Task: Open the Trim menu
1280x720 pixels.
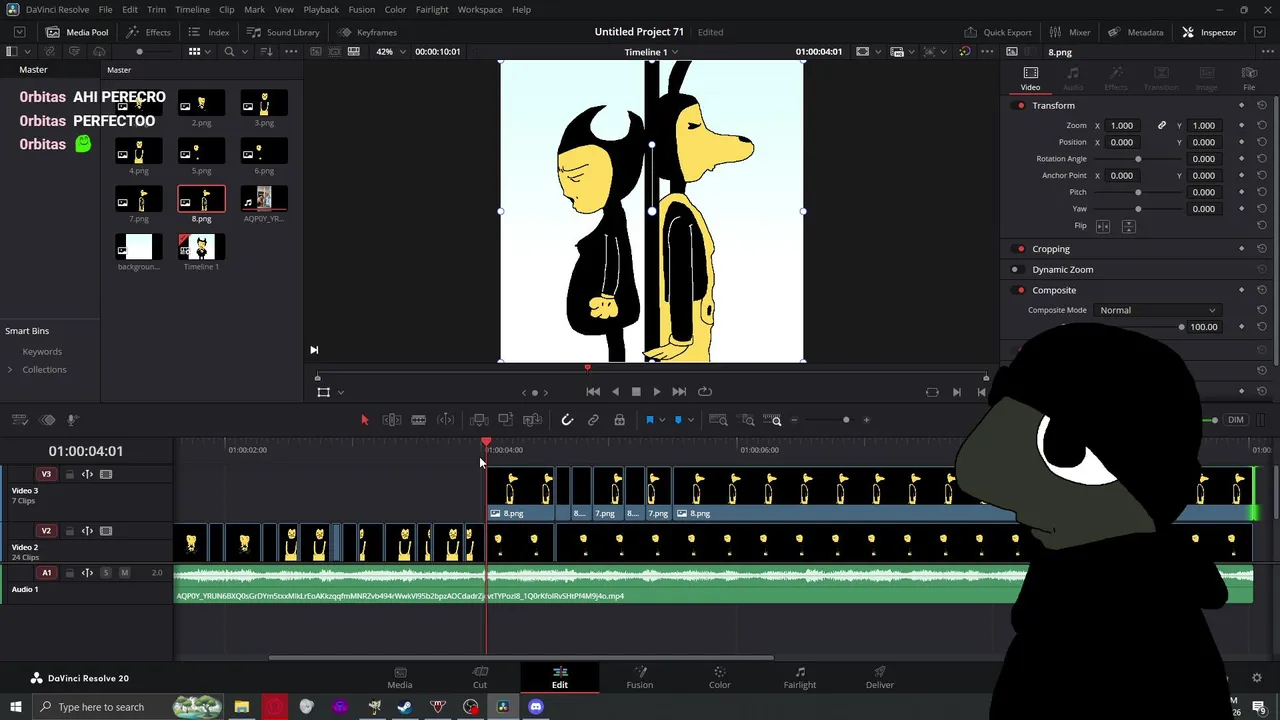Action: tap(156, 10)
